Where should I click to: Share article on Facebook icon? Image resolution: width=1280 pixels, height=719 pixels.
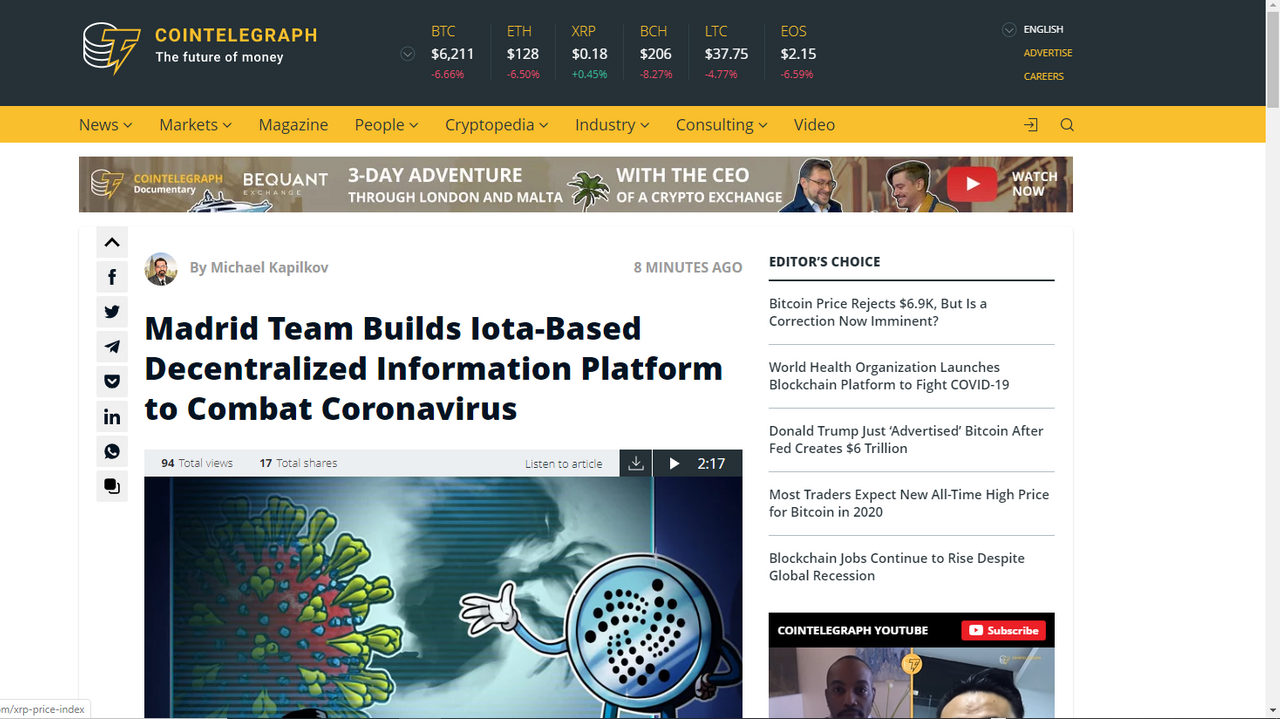pyautogui.click(x=112, y=277)
